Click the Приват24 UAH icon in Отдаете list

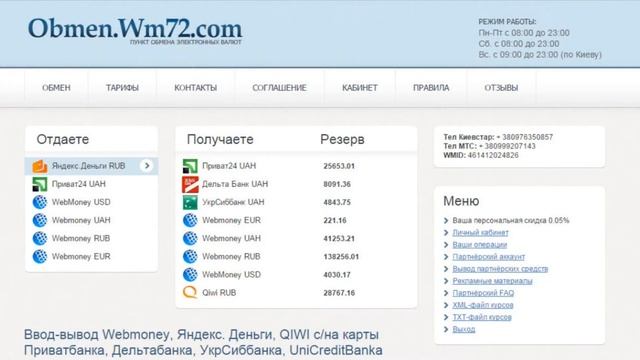tap(40, 184)
